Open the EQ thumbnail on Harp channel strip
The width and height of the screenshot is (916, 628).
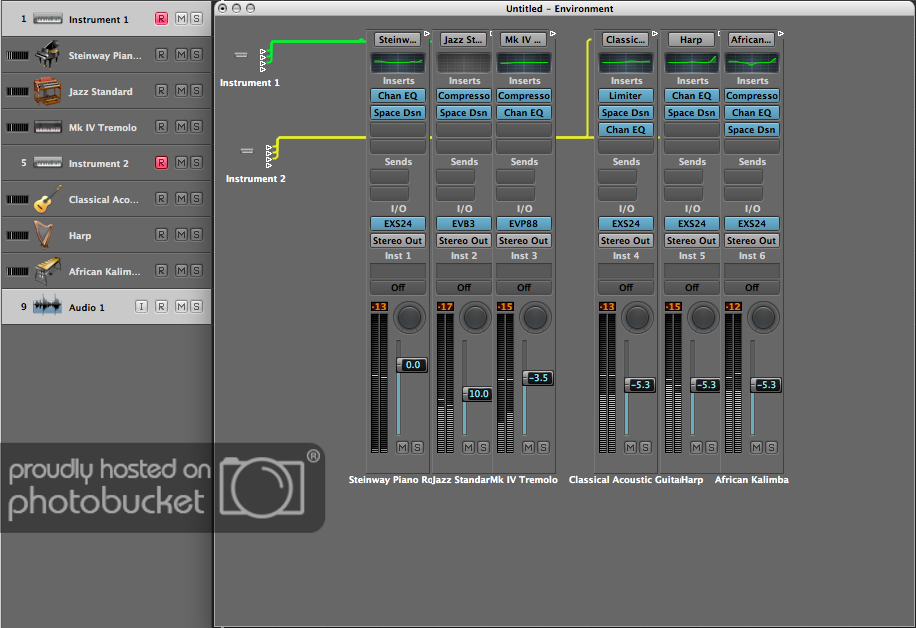[691, 62]
